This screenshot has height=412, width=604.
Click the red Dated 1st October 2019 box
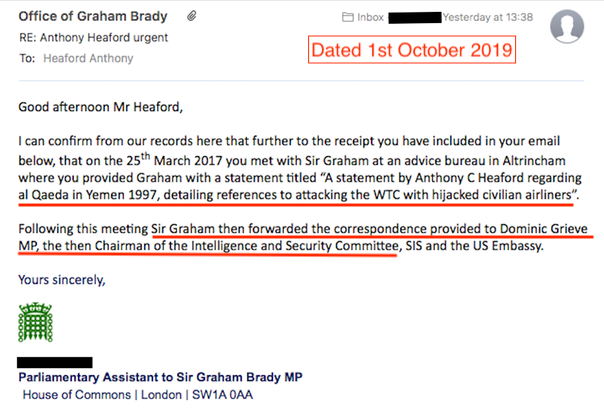click(412, 50)
